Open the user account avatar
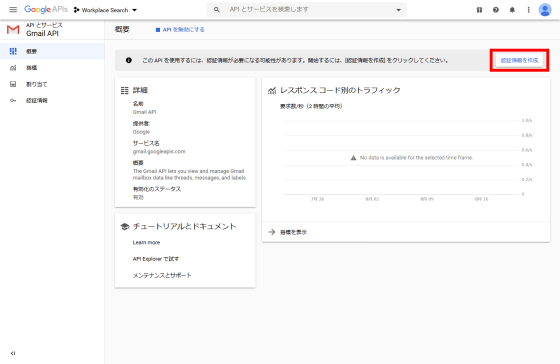The width and height of the screenshot is (560, 364). pos(545,10)
